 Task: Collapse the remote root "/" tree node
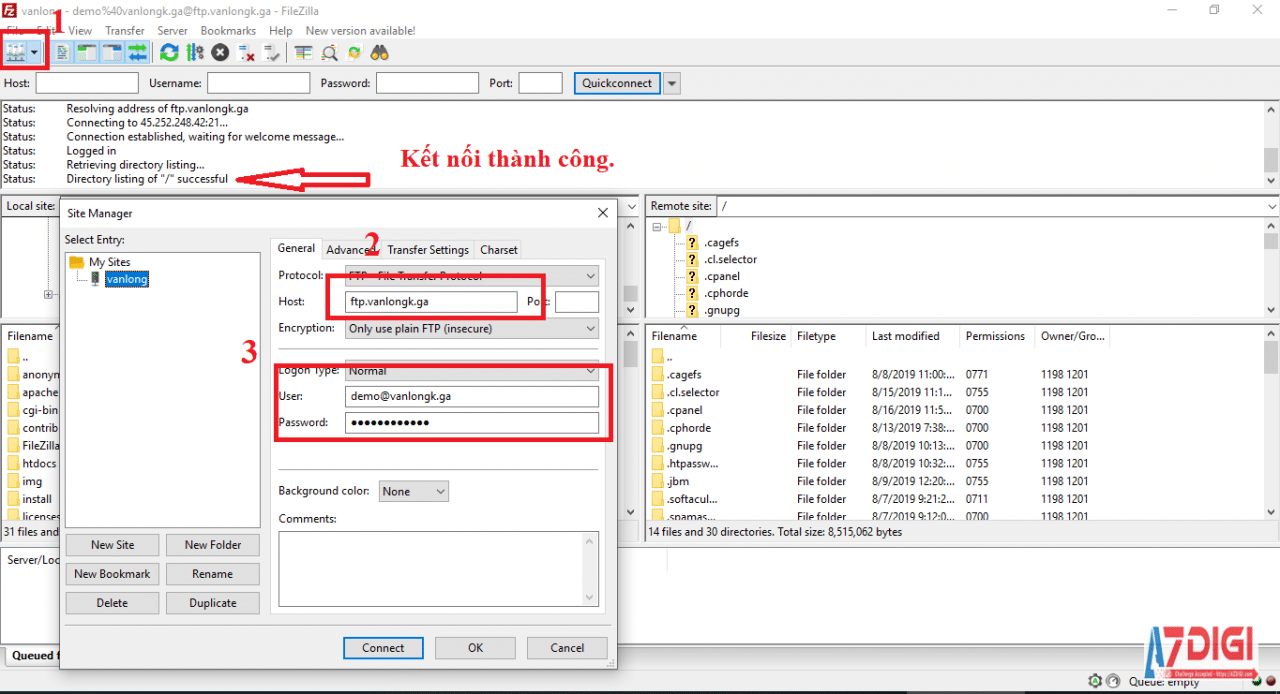[x=657, y=226]
